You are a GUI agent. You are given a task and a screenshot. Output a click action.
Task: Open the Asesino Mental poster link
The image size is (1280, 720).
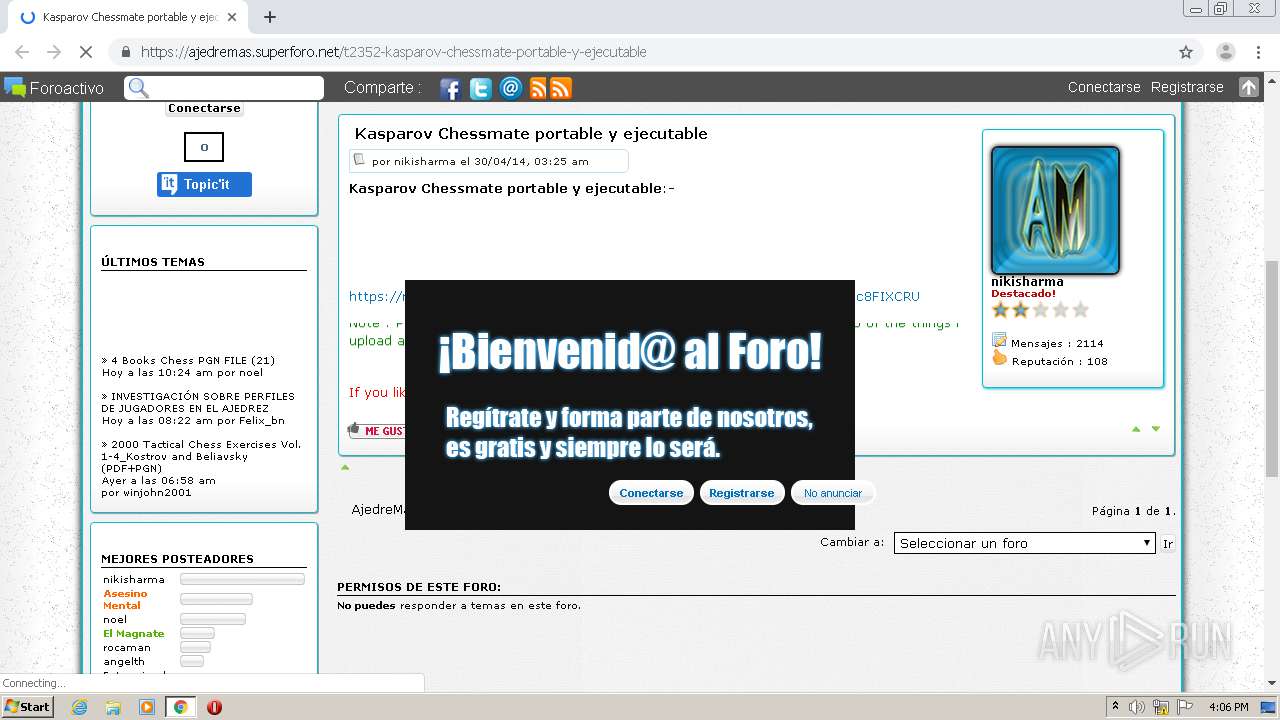coord(125,599)
